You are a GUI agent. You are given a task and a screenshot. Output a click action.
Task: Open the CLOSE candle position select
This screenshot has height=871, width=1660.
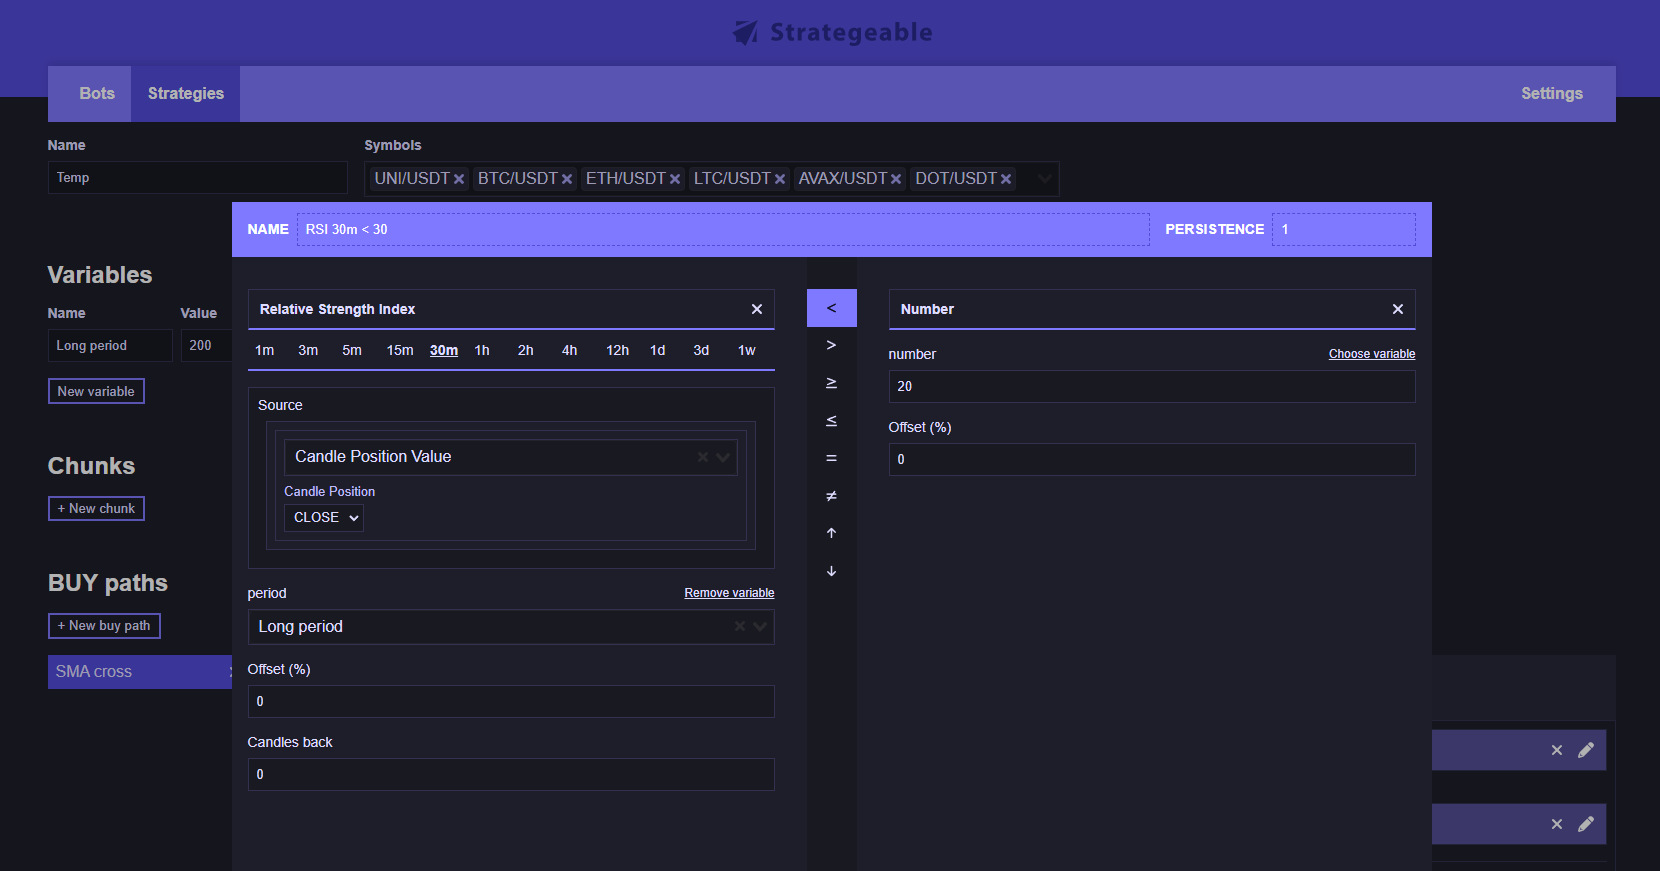[x=324, y=518]
